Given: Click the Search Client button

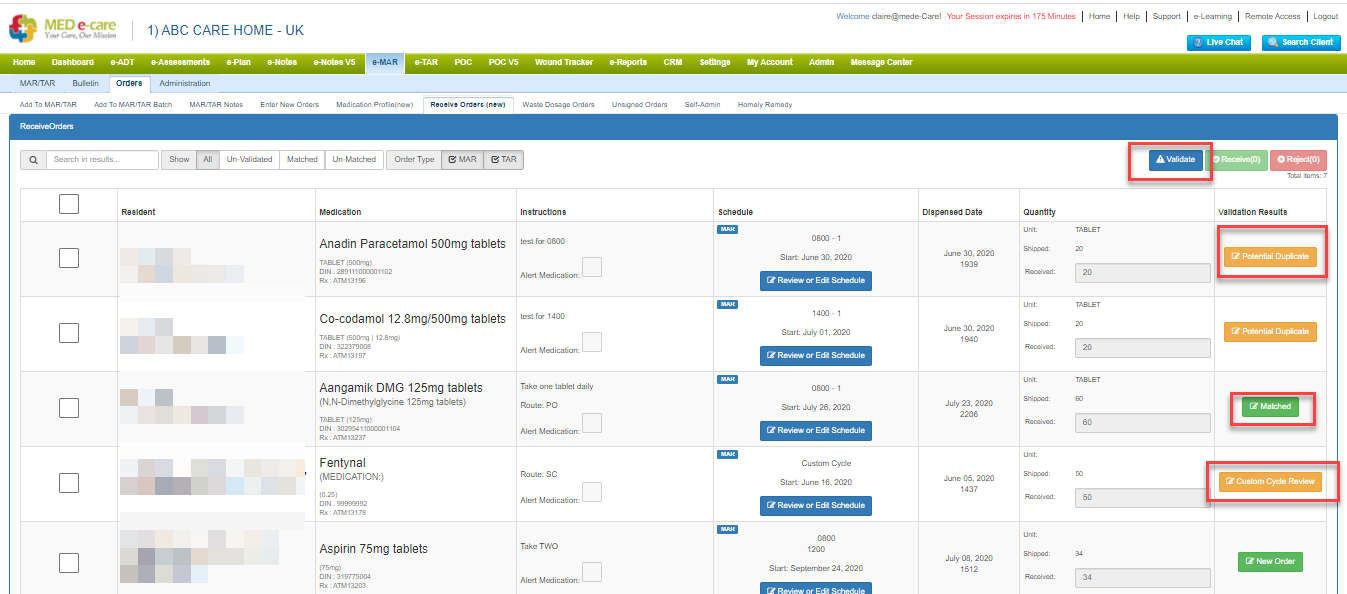Looking at the screenshot, I should [x=1301, y=42].
